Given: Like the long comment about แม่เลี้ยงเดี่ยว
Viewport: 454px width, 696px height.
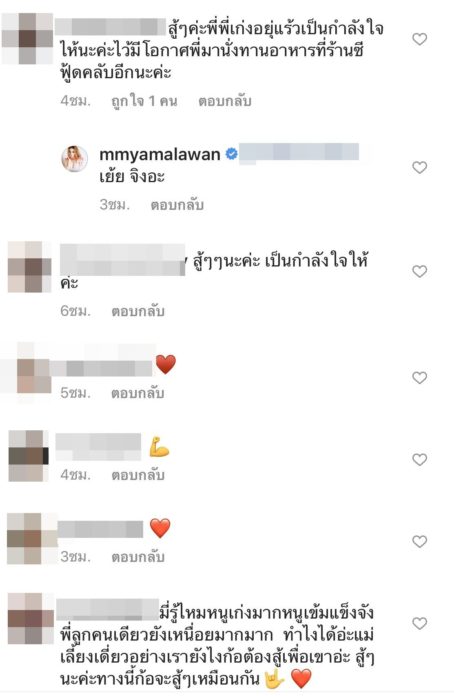Looking at the screenshot, I should click(x=419, y=624).
